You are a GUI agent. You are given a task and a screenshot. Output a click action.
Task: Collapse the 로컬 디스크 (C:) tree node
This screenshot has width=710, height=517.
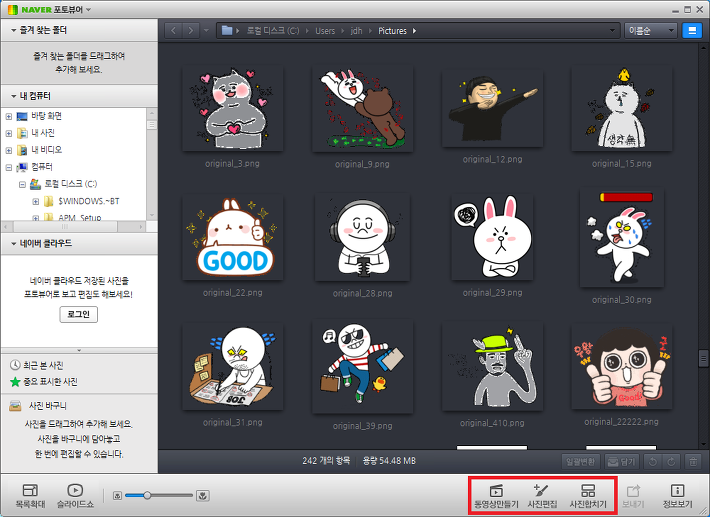pos(22,184)
